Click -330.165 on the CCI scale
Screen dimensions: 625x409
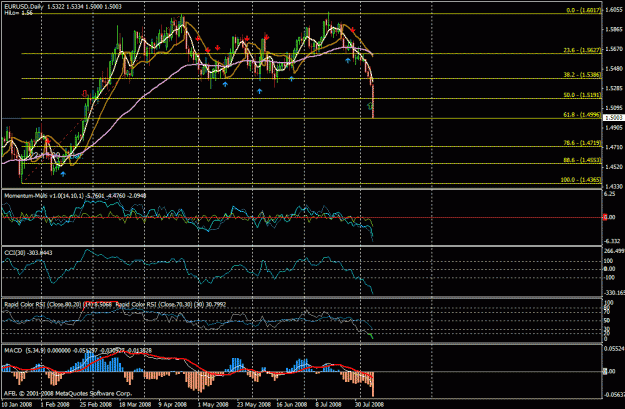(614, 293)
